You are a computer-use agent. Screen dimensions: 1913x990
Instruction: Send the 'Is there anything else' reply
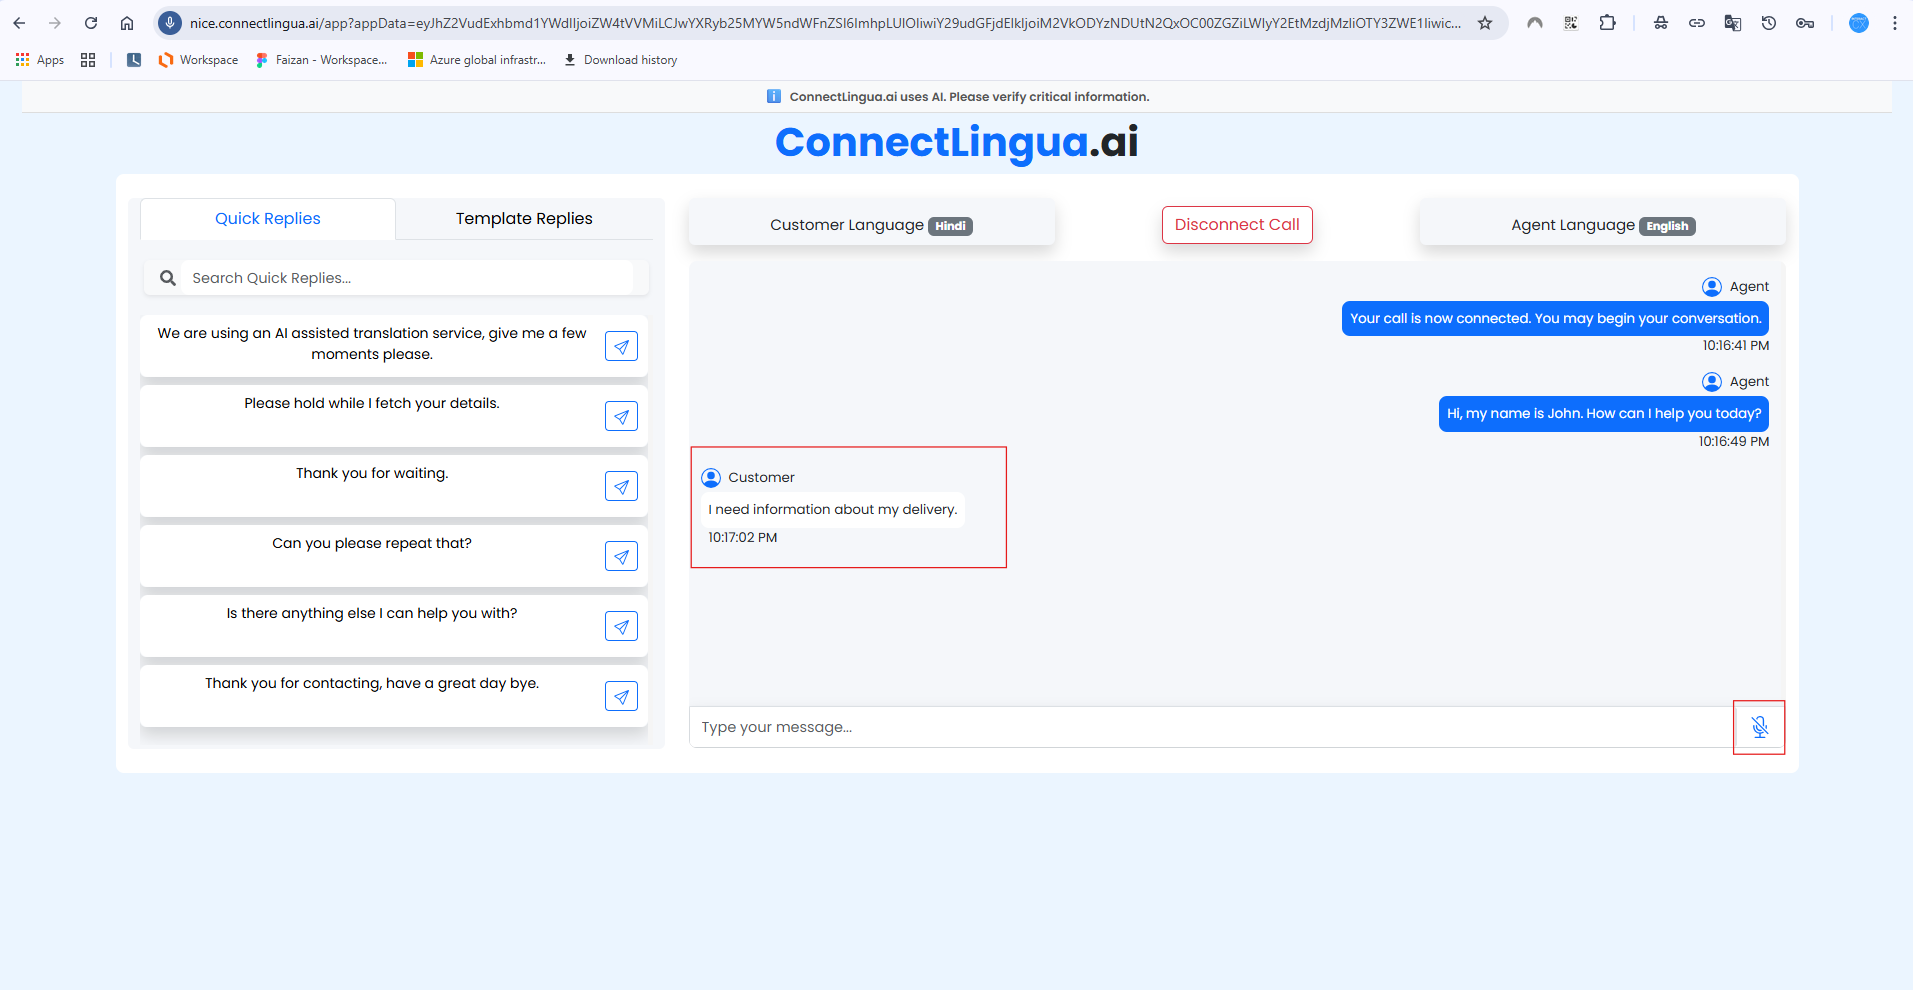pyautogui.click(x=621, y=626)
